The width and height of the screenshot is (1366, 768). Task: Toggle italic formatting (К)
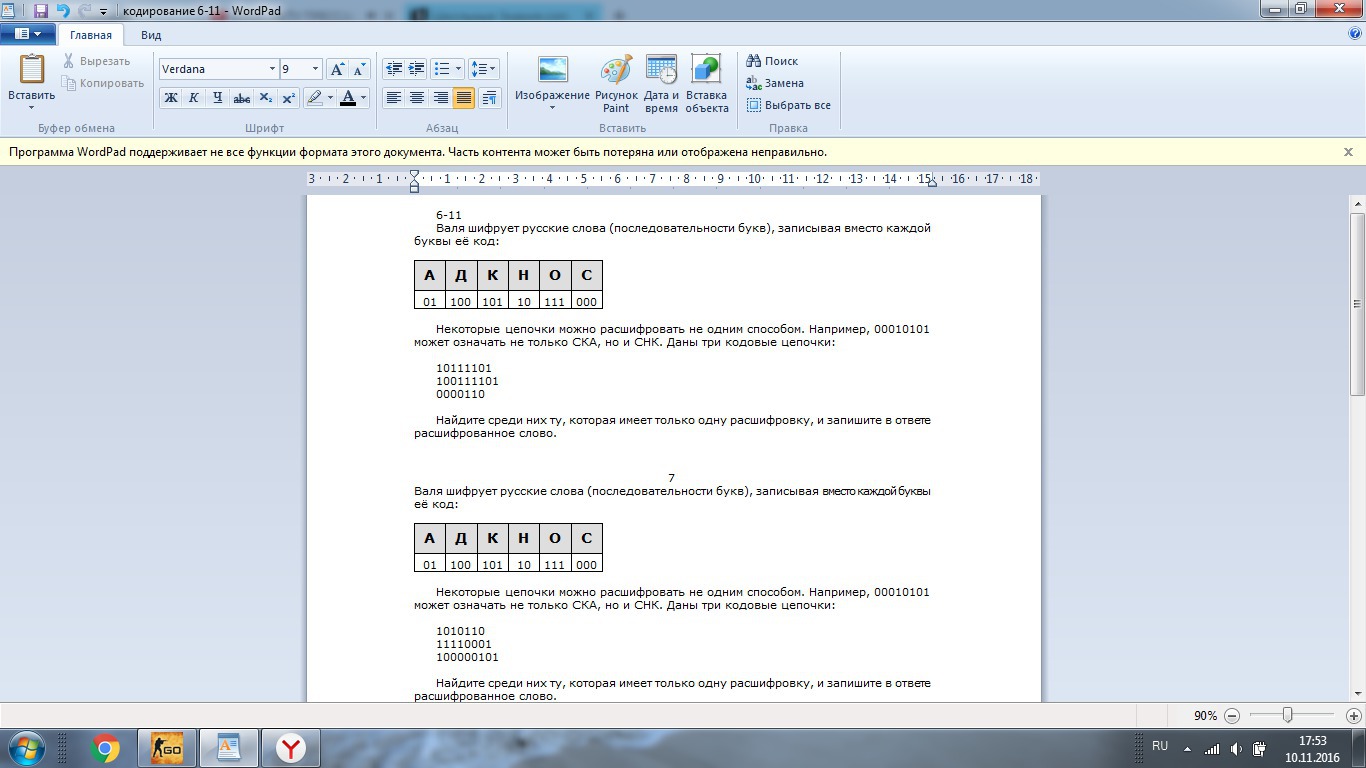tap(193, 98)
